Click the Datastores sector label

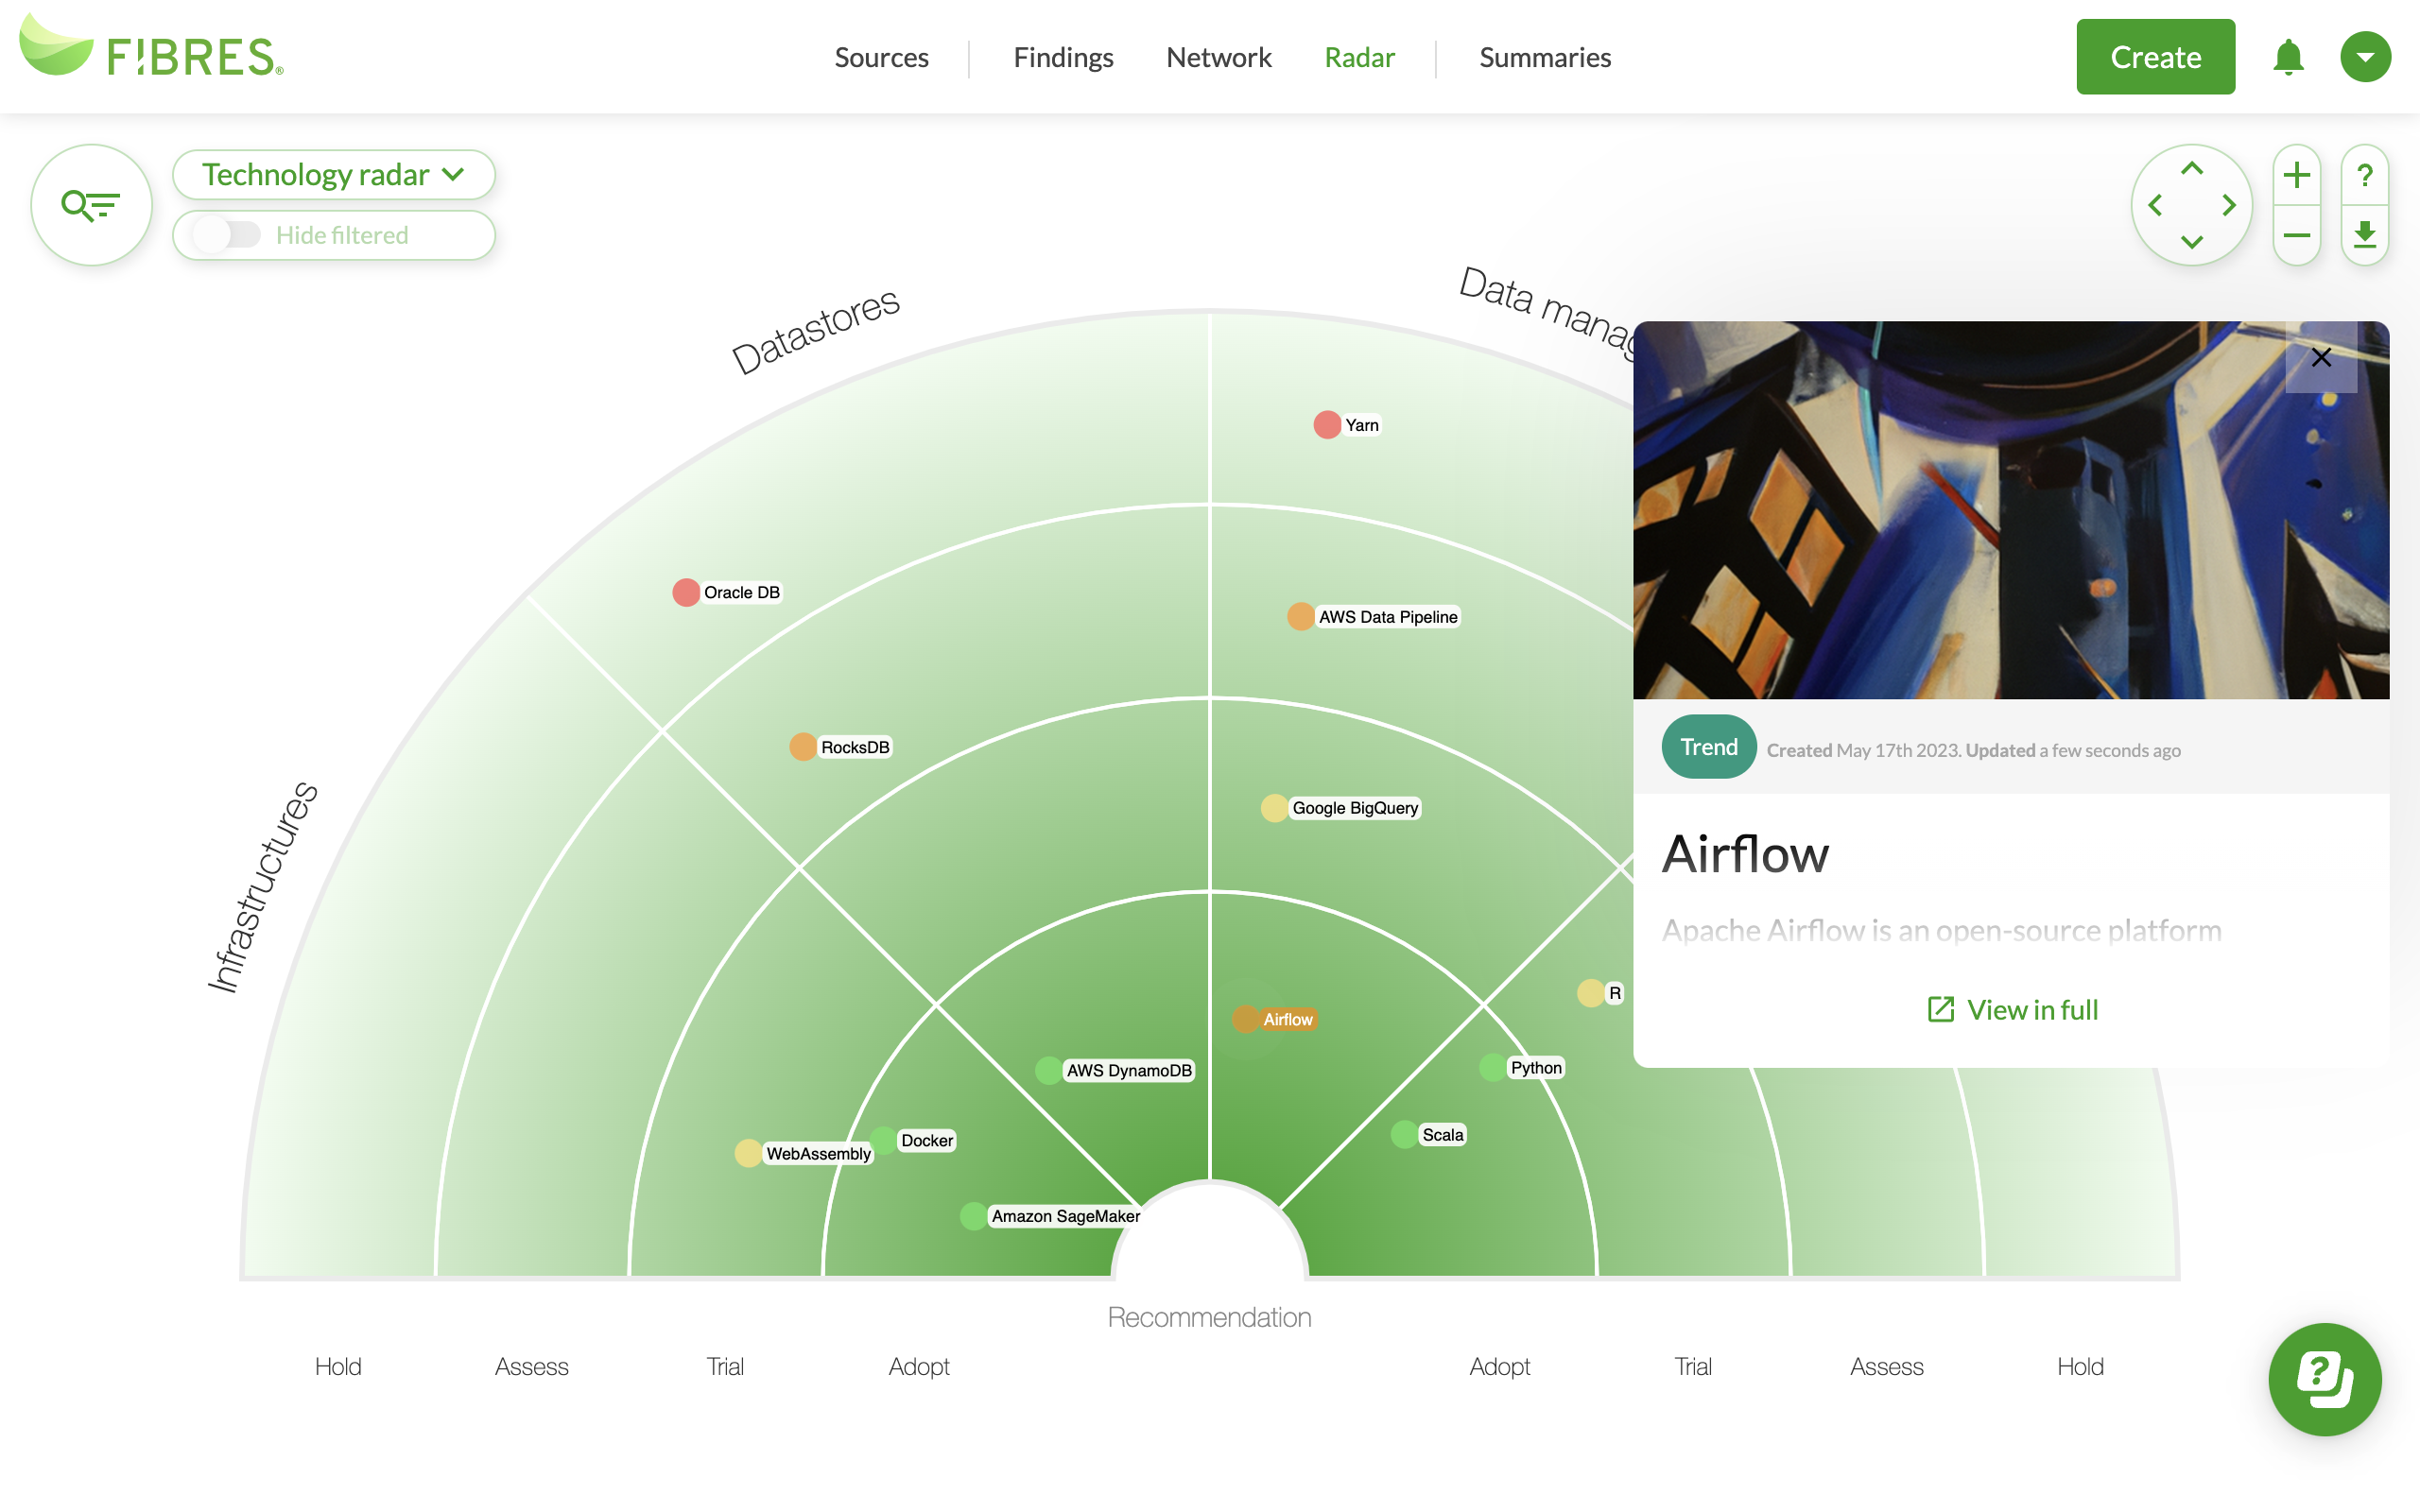[x=816, y=331]
